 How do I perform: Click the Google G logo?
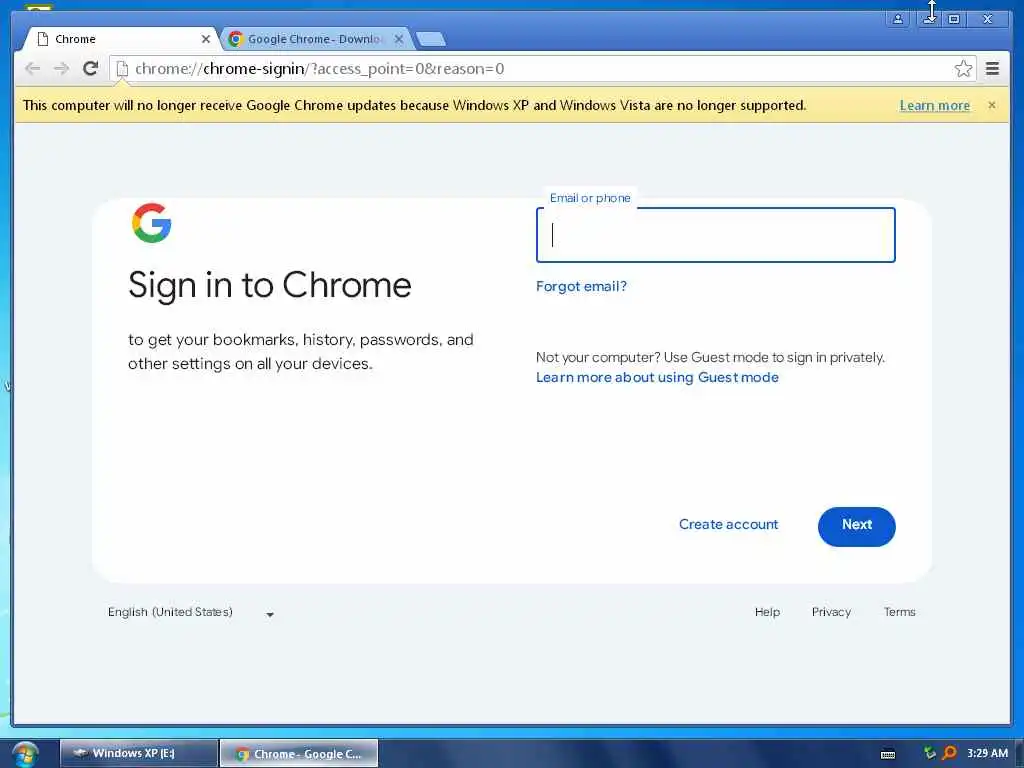point(152,223)
